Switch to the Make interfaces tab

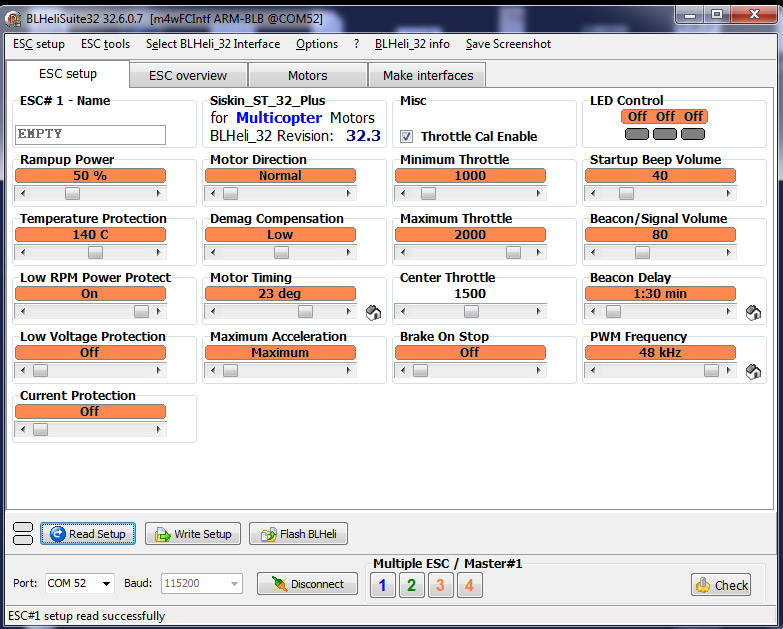click(428, 75)
